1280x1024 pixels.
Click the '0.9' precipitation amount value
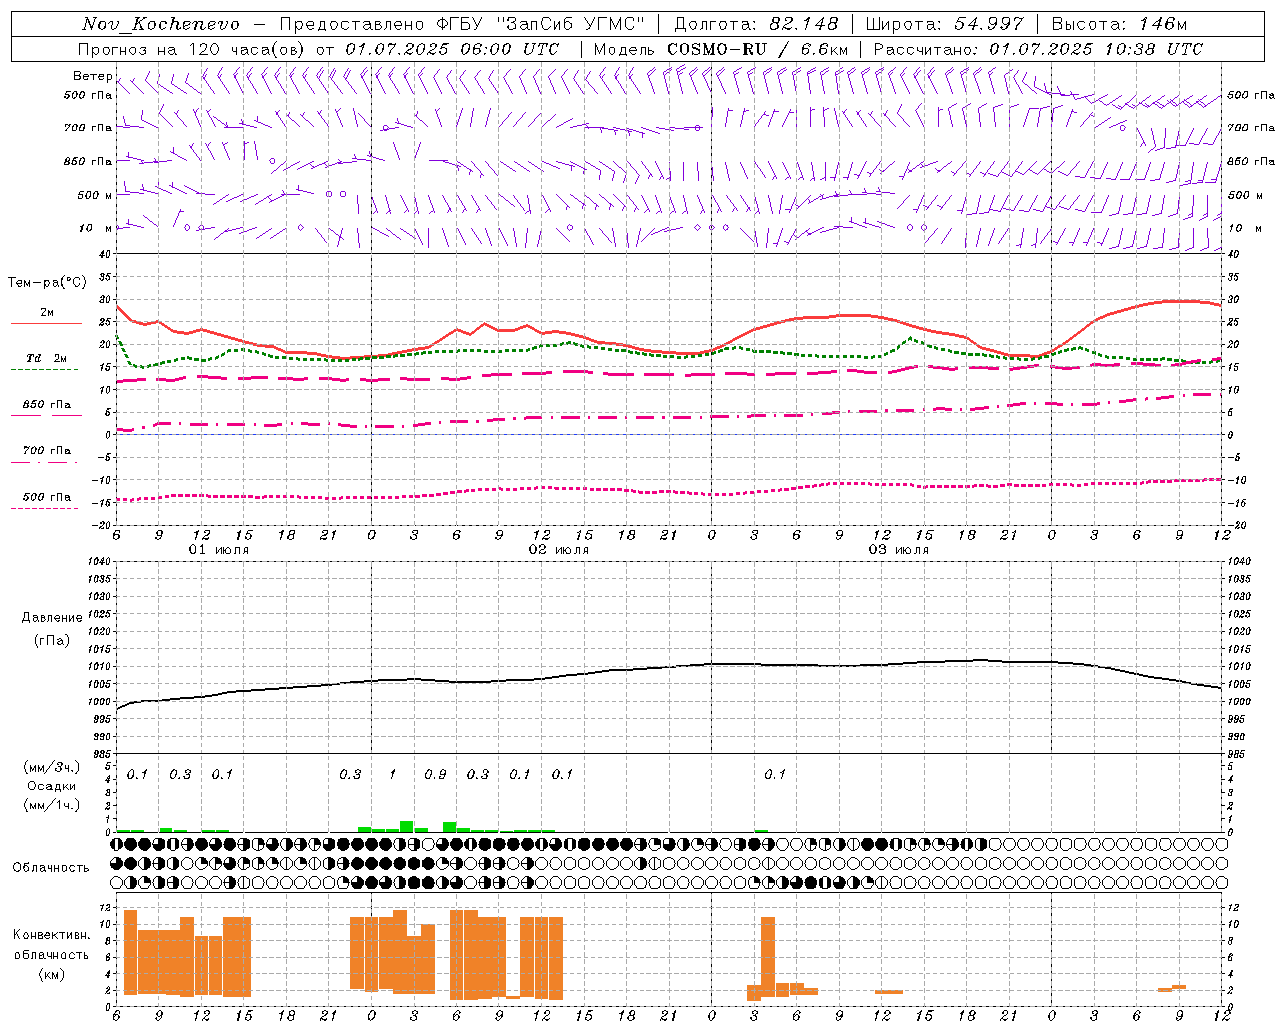[435, 775]
